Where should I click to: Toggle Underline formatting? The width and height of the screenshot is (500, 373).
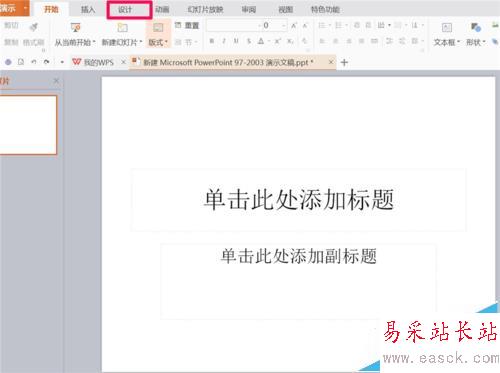click(236, 41)
